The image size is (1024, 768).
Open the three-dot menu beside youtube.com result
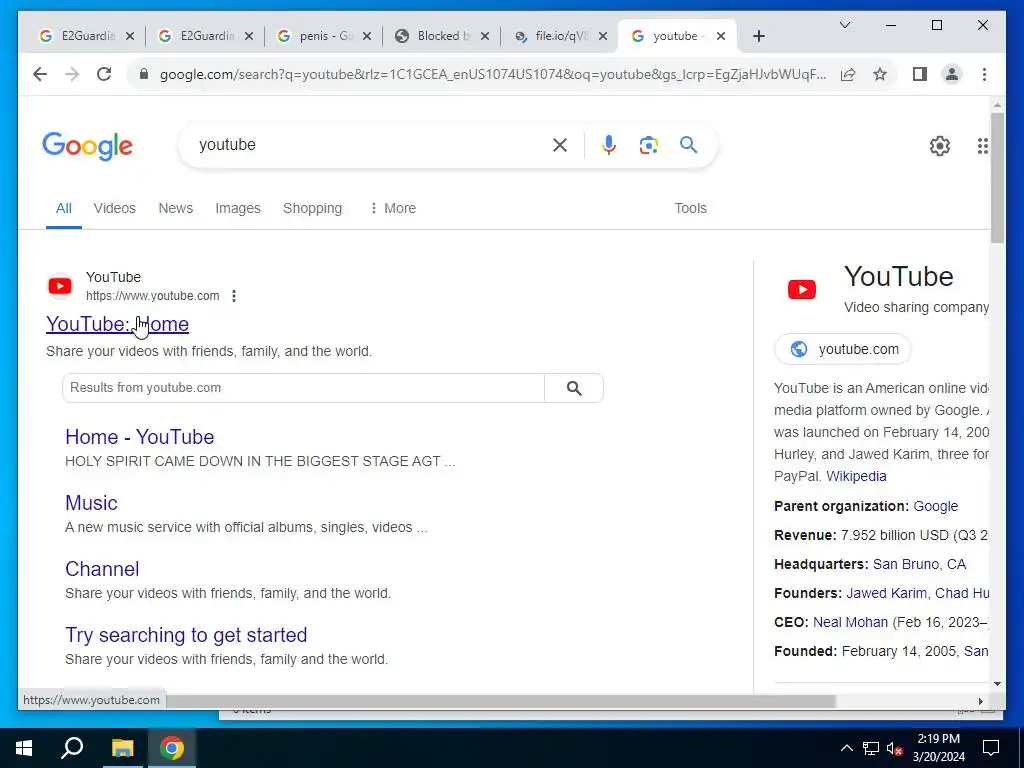pos(234,296)
